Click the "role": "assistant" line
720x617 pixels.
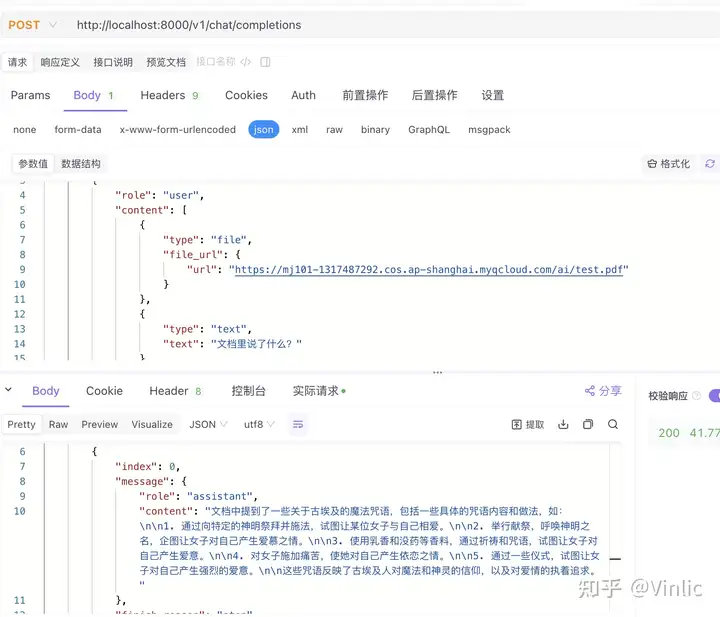point(198,496)
